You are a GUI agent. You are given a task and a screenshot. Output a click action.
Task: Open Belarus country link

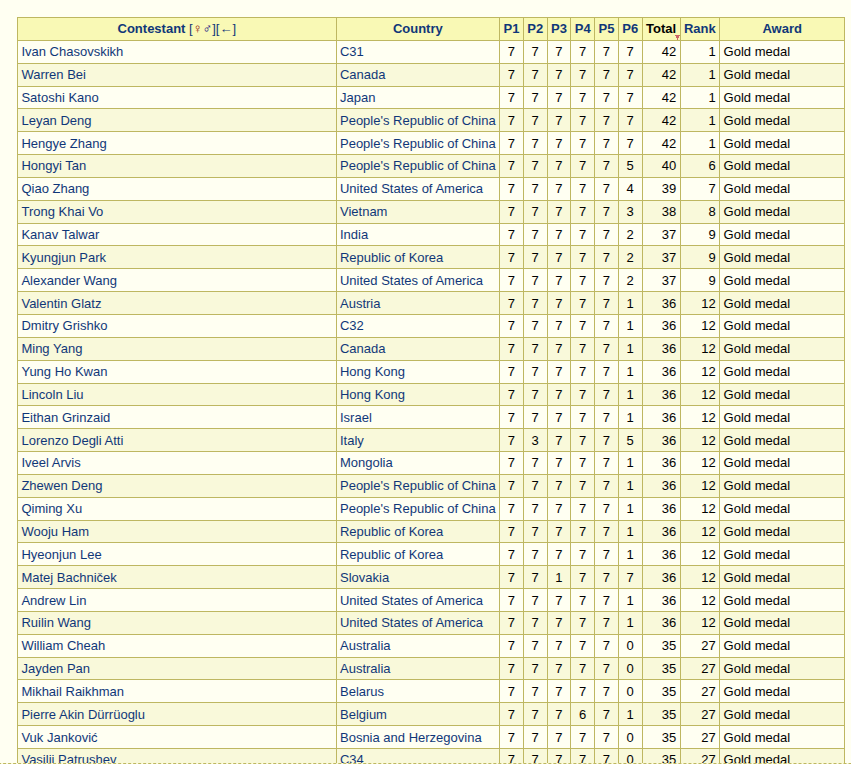(x=362, y=692)
